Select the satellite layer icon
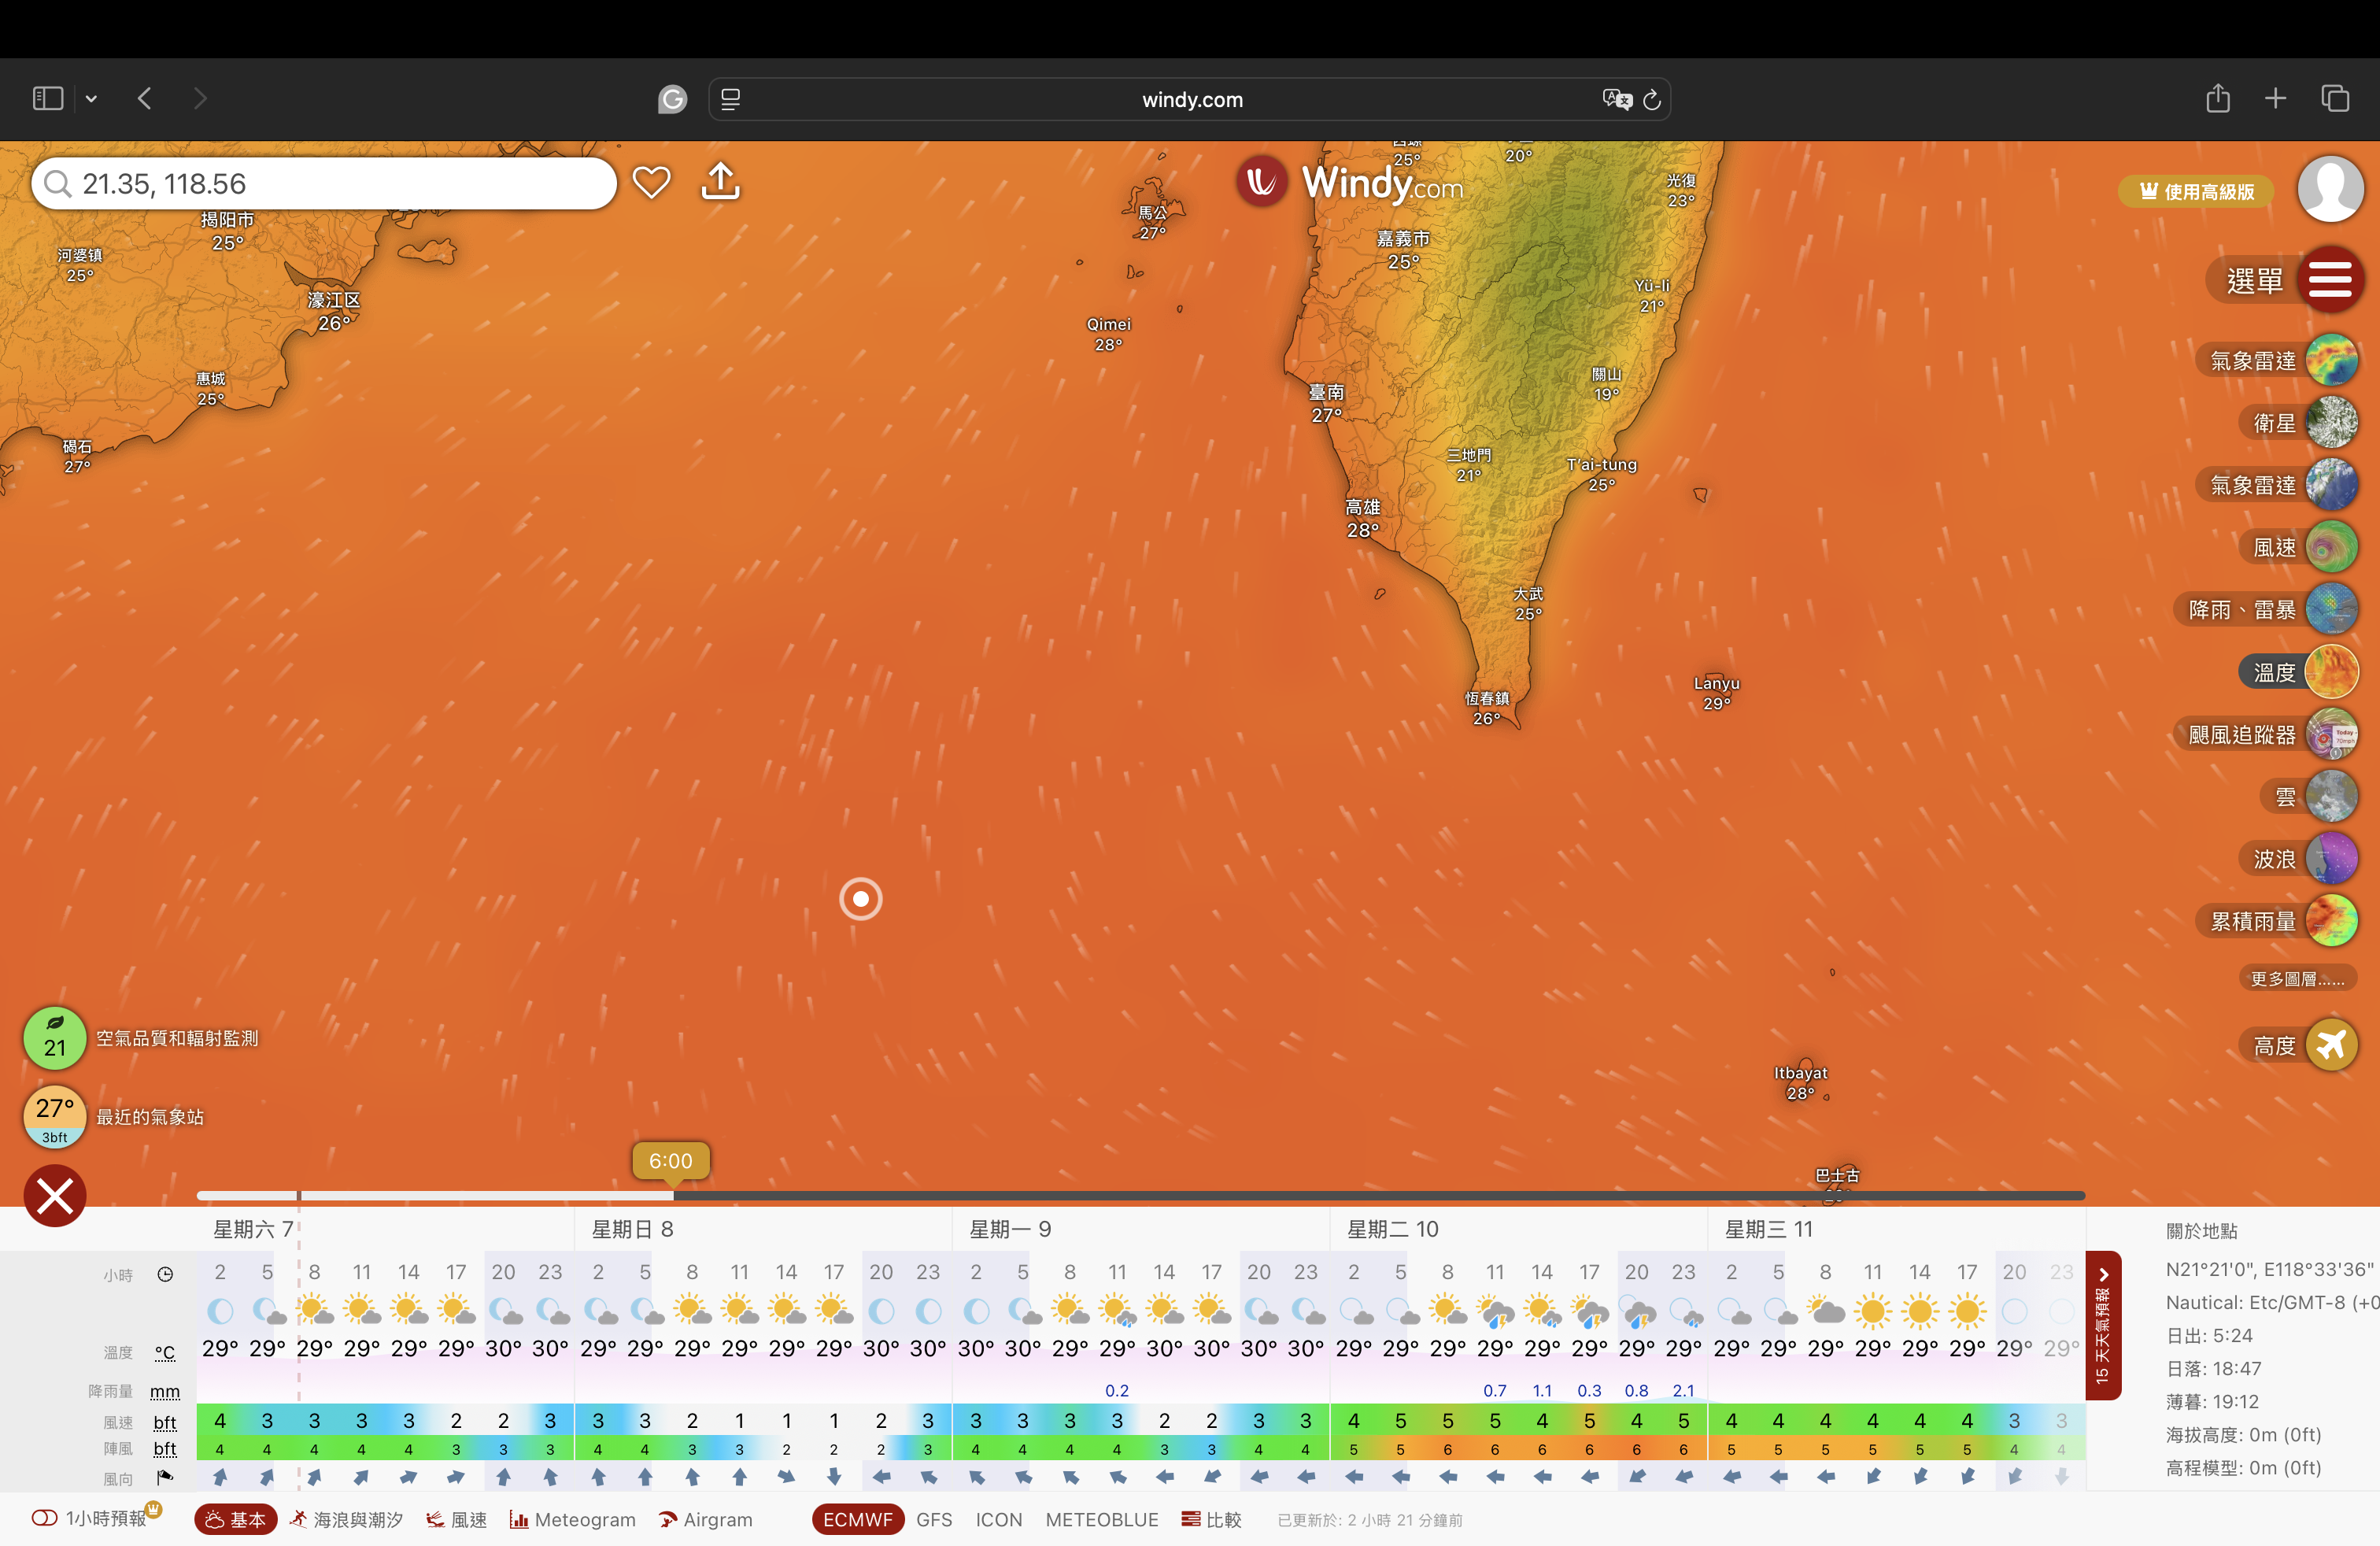 click(2331, 423)
